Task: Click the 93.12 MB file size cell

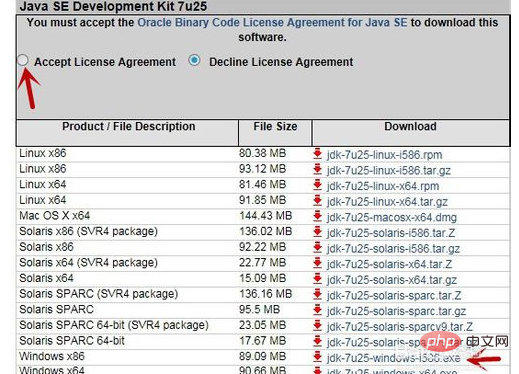Action: click(x=262, y=169)
